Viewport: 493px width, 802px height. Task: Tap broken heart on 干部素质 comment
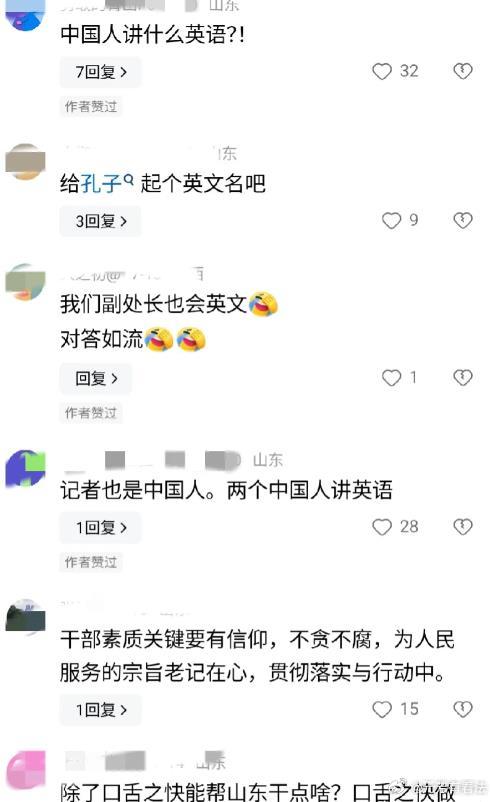click(x=463, y=709)
